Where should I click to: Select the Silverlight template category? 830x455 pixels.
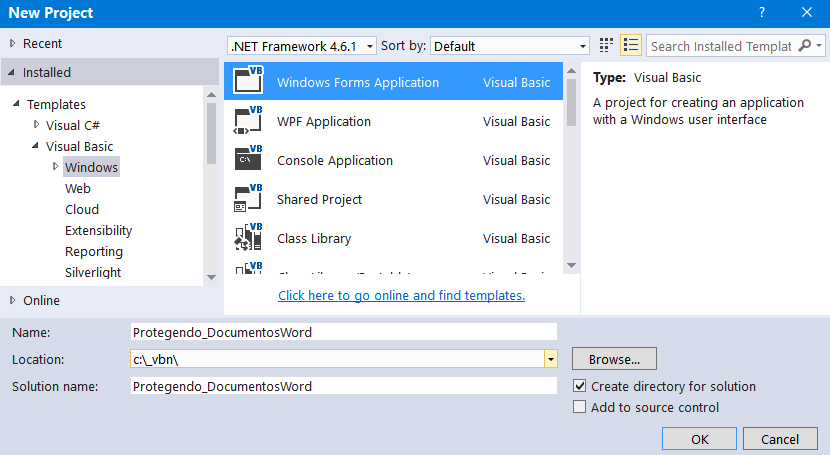[94, 272]
